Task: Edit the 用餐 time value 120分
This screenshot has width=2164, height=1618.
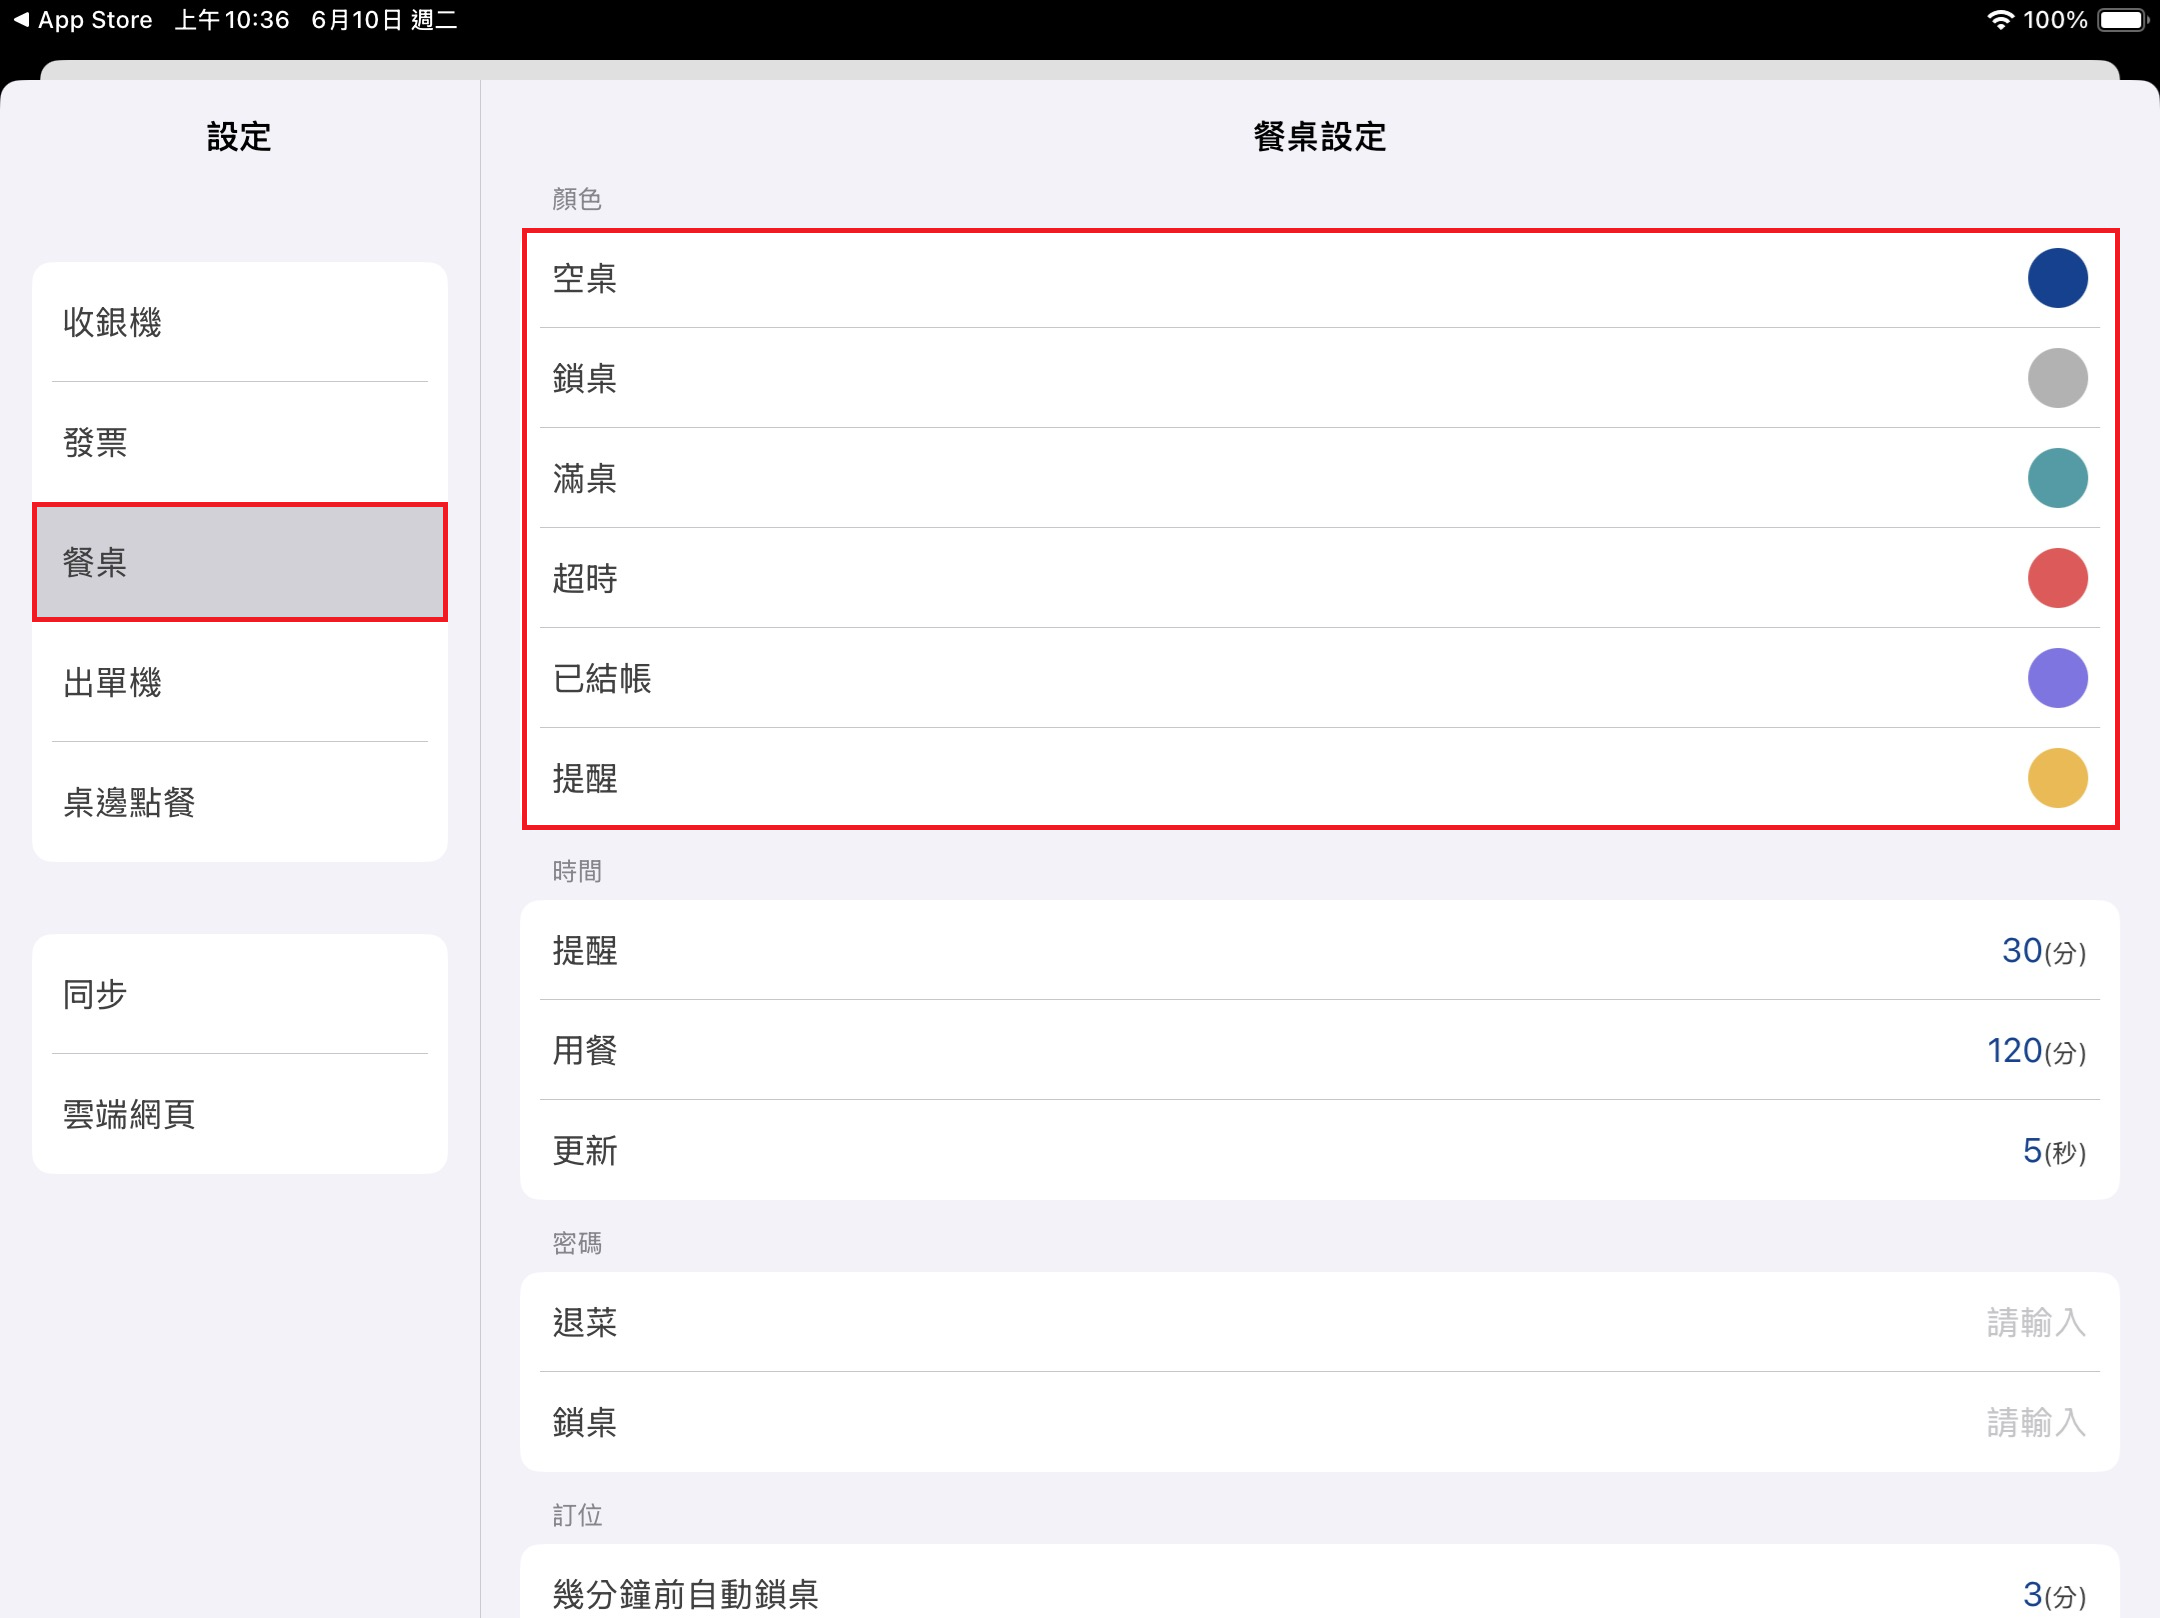Action: [x=2035, y=1050]
